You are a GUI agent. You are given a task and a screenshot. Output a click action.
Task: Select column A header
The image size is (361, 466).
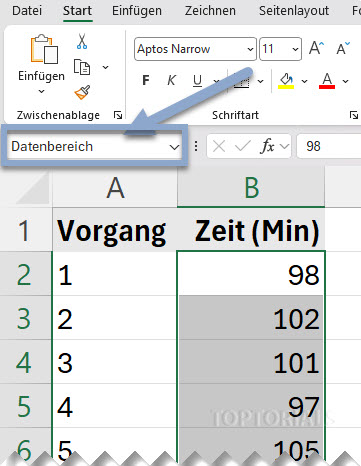point(115,188)
